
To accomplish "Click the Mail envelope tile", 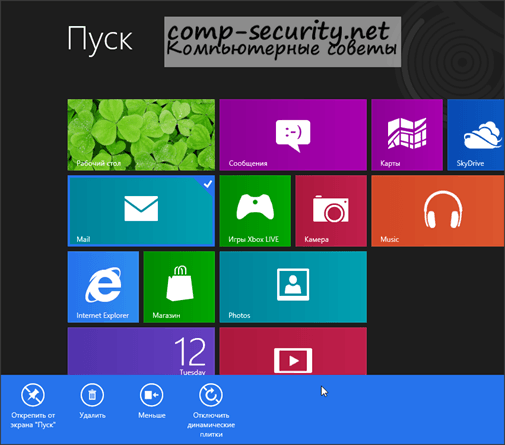I will [x=141, y=211].
